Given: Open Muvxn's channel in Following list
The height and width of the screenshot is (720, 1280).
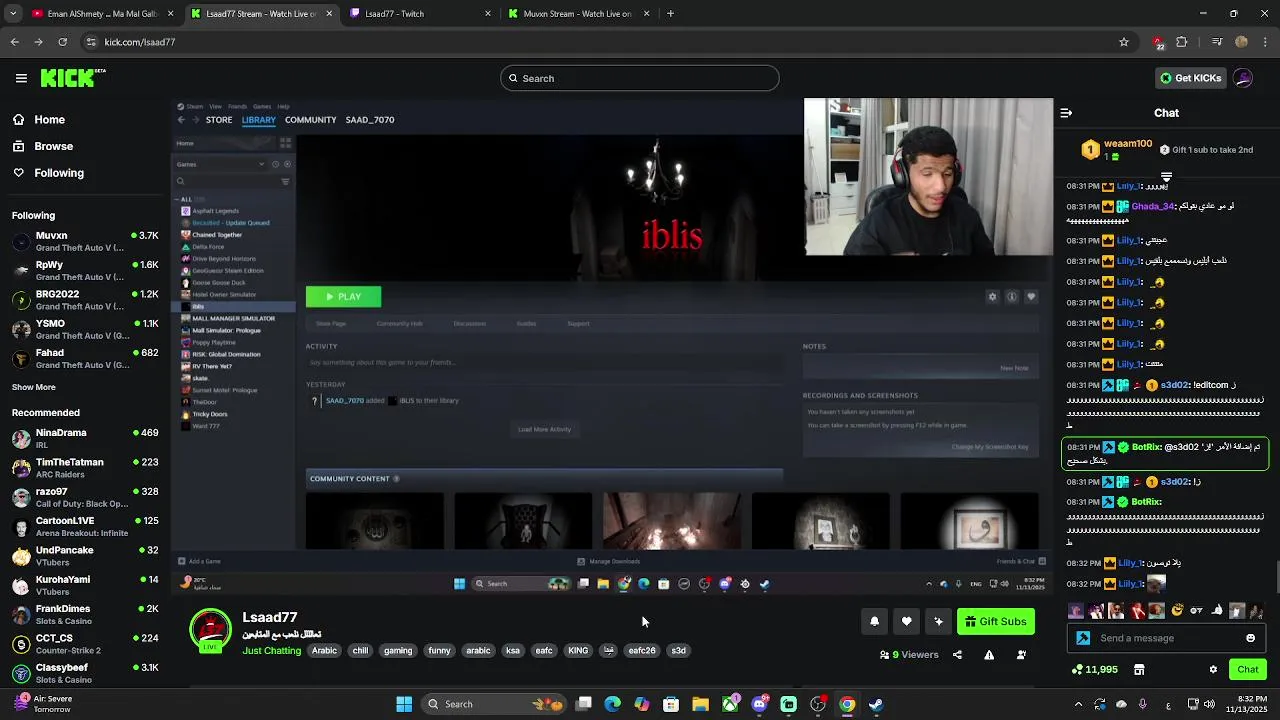Looking at the screenshot, I should [85, 241].
